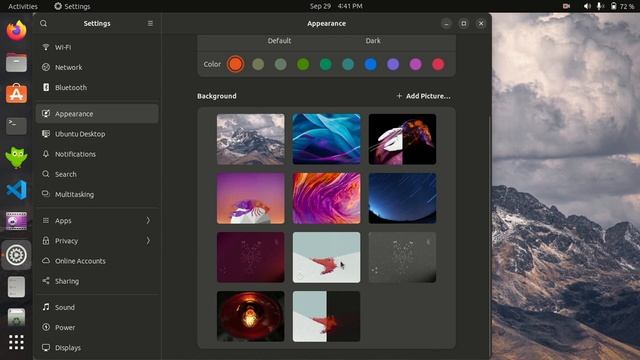Click the Sound music note icon

46,307
